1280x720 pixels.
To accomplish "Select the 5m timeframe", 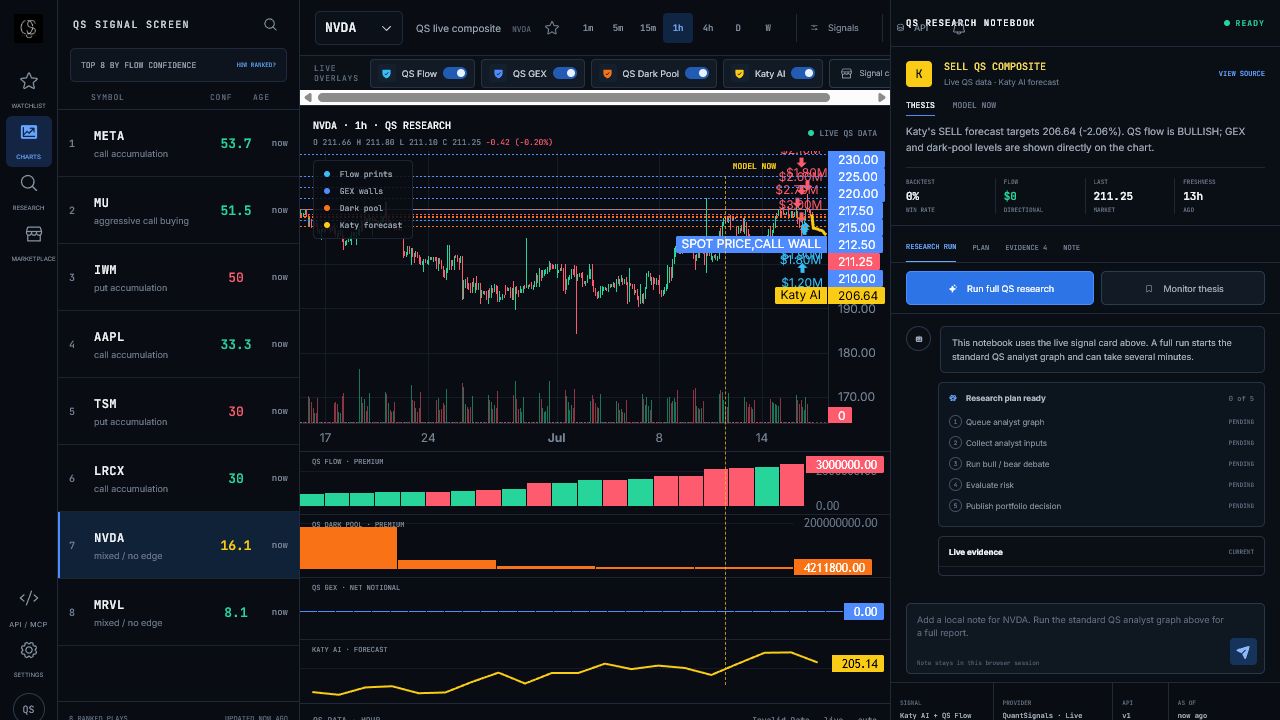I will (x=618, y=28).
